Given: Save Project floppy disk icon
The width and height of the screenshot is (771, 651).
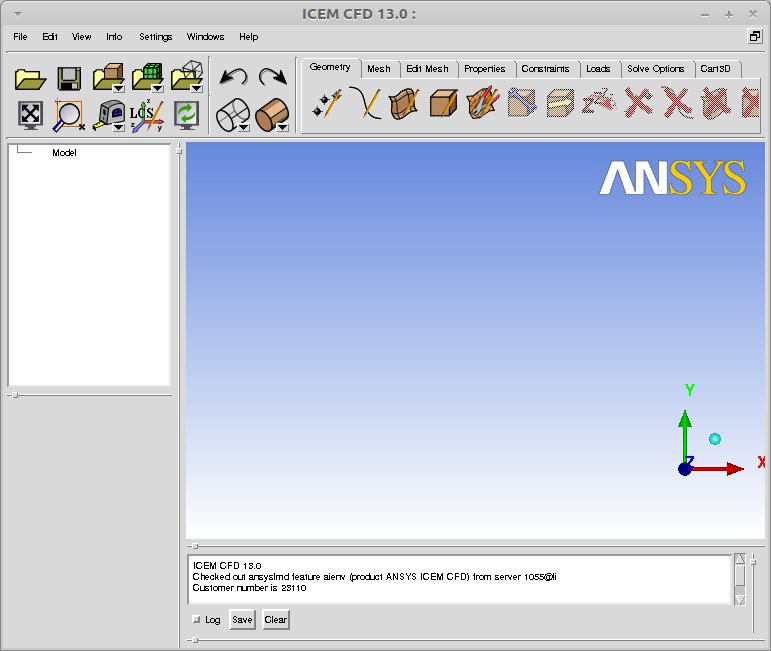Looking at the screenshot, I should 69,79.
